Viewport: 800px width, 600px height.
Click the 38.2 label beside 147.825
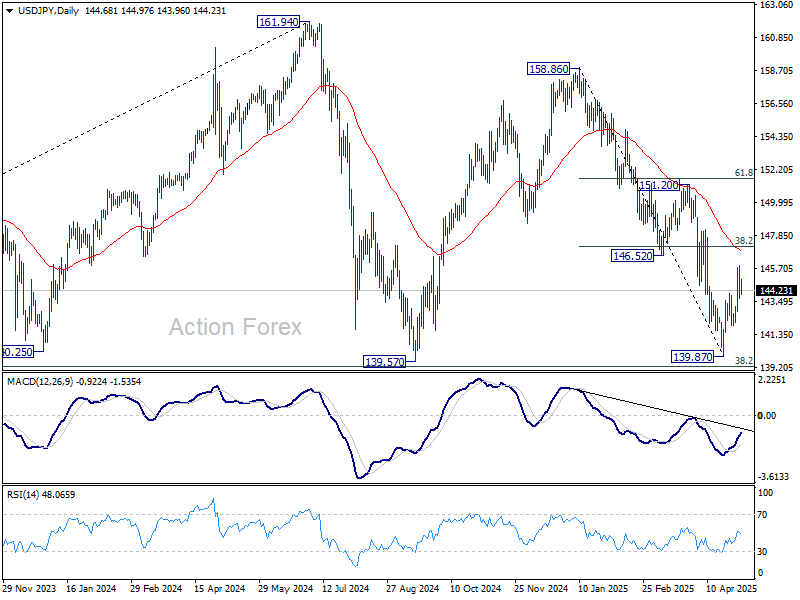(x=743, y=241)
